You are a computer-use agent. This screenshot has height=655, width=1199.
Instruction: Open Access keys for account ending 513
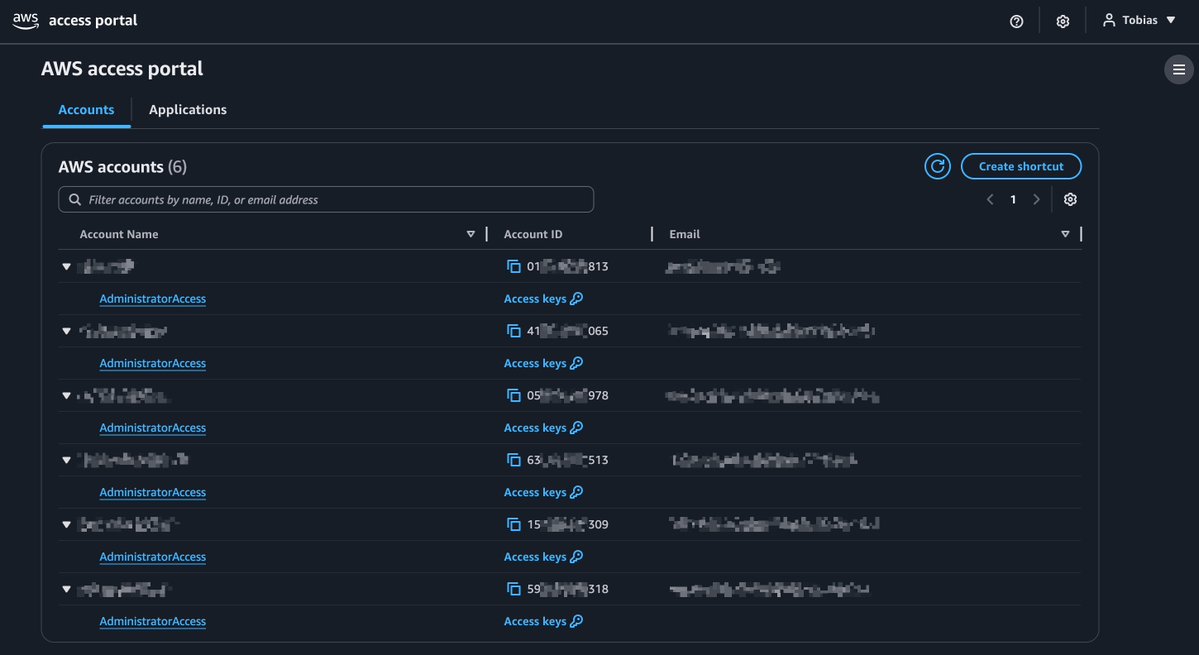(543, 492)
